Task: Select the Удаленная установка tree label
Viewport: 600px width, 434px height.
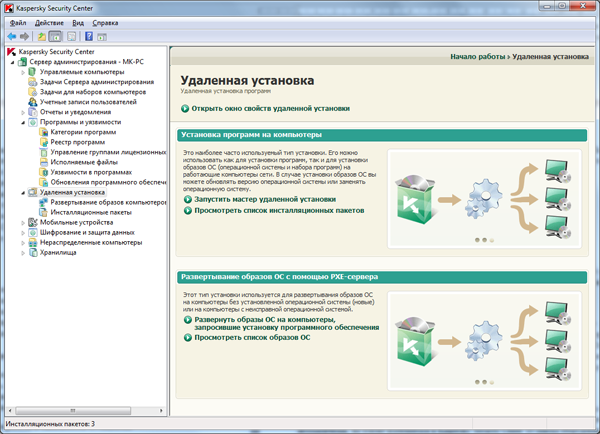Action: point(72,193)
